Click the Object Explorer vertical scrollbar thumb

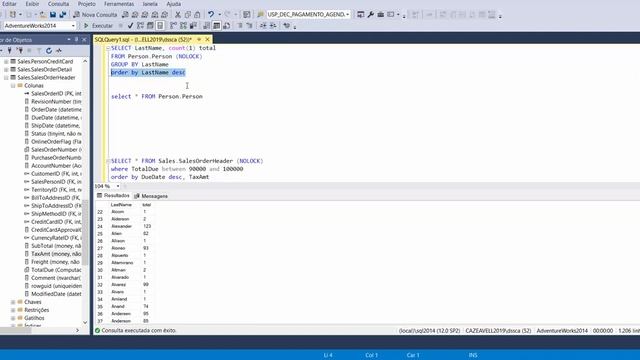85,233
